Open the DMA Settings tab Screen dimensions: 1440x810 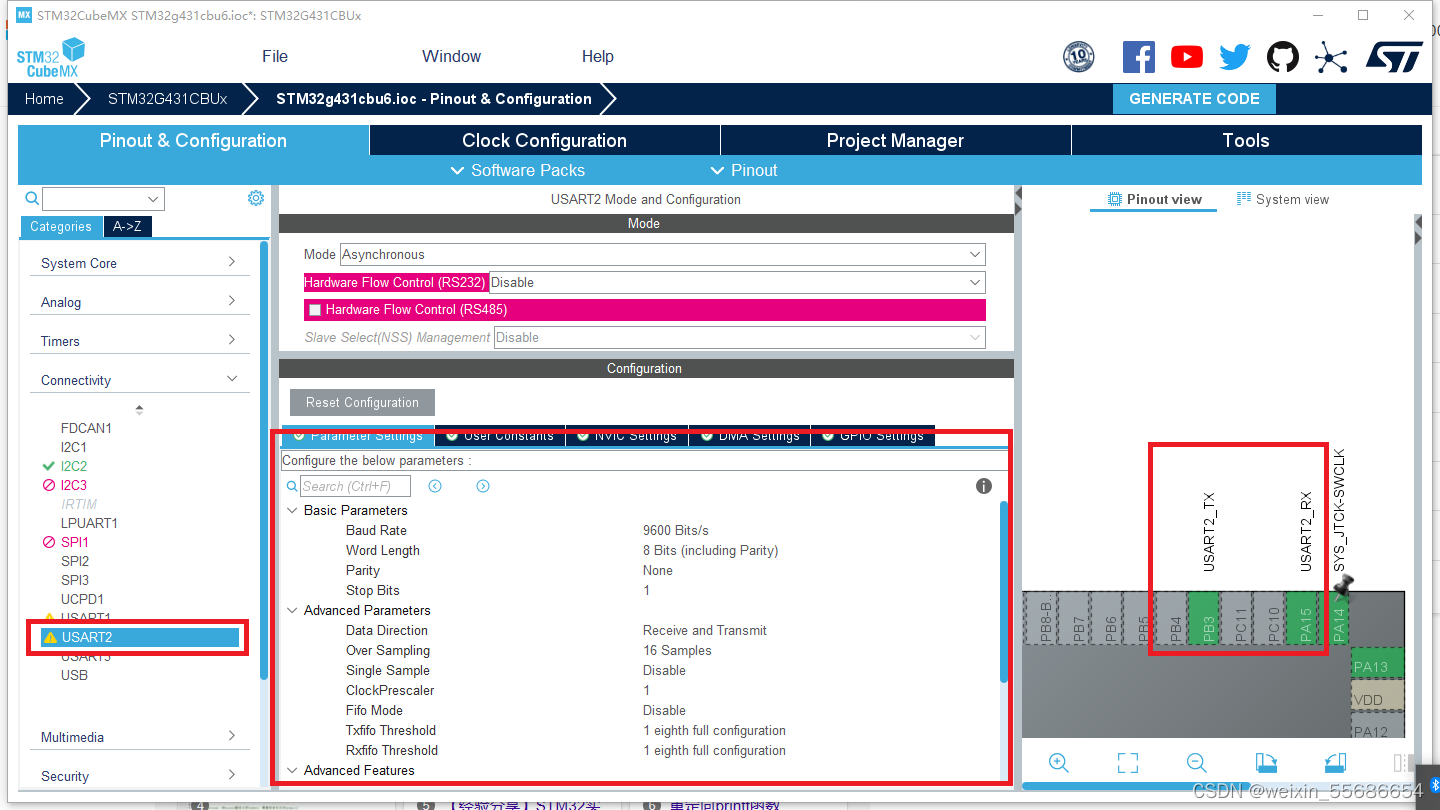tap(750, 436)
